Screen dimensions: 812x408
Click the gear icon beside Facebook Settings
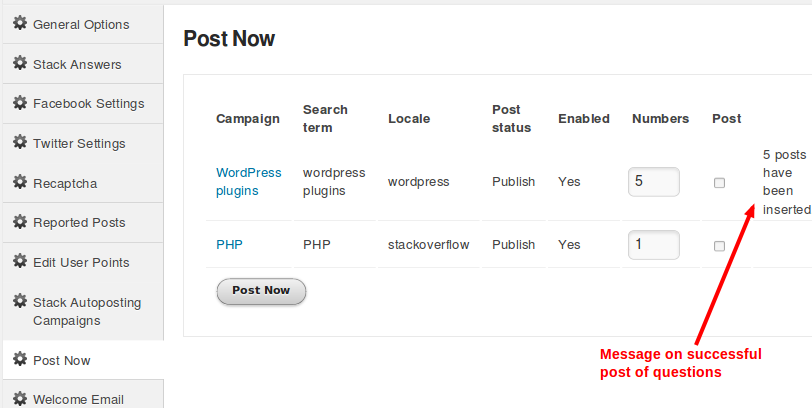pyautogui.click(x=20, y=103)
